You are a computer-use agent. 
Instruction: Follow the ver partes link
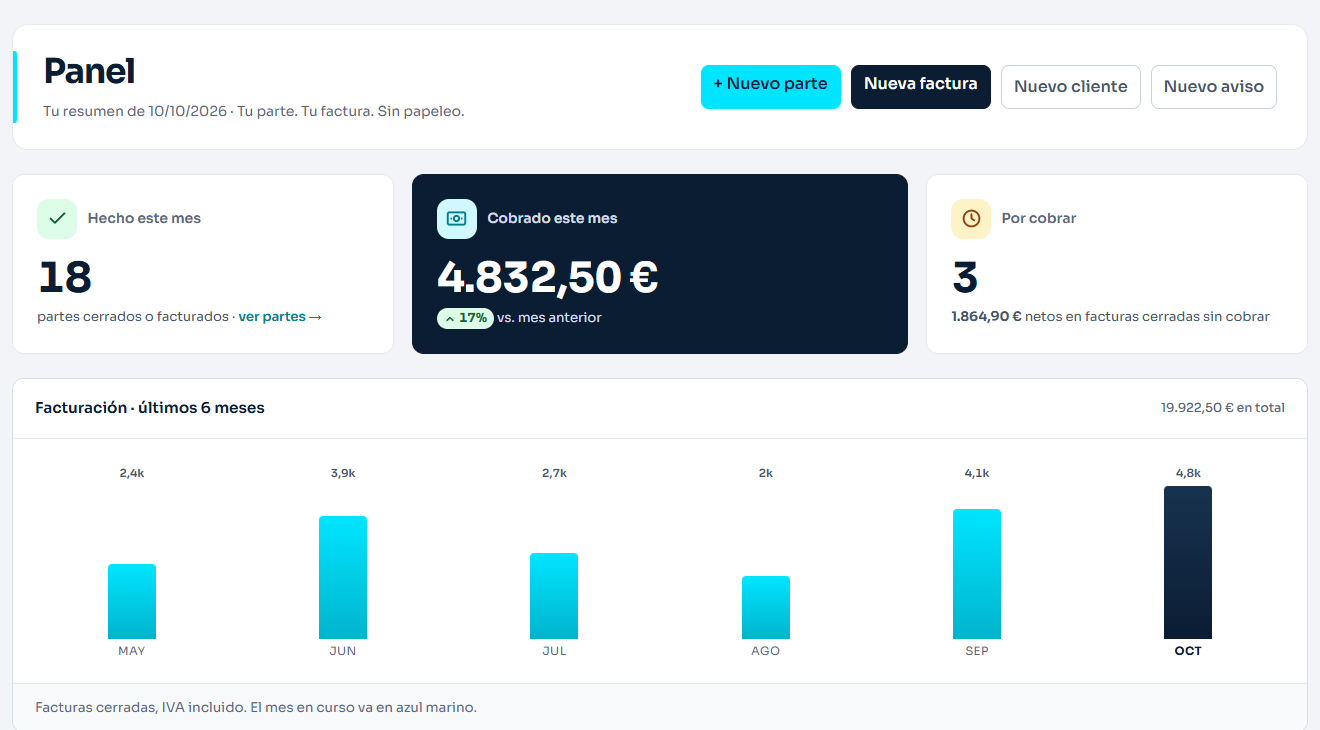[x=272, y=317]
